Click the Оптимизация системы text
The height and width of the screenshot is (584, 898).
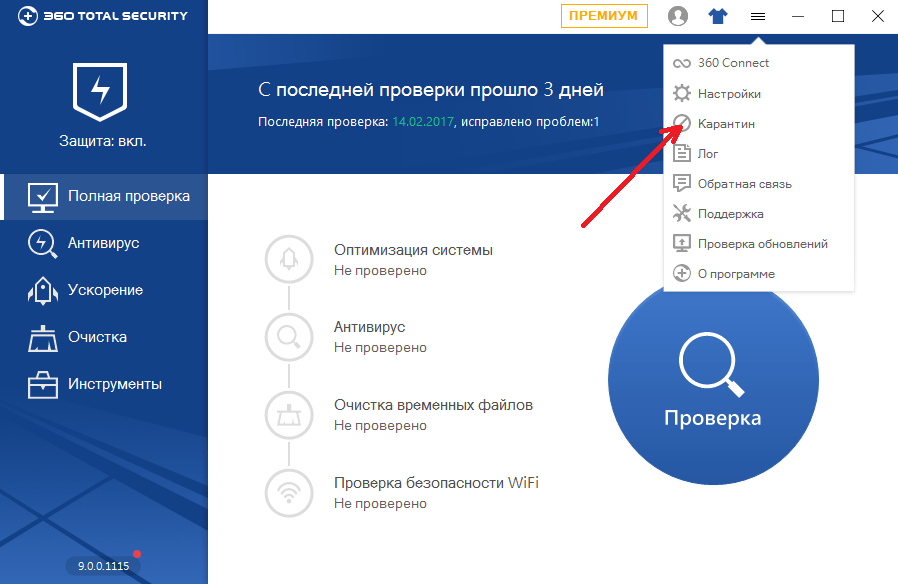pos(413,250)
